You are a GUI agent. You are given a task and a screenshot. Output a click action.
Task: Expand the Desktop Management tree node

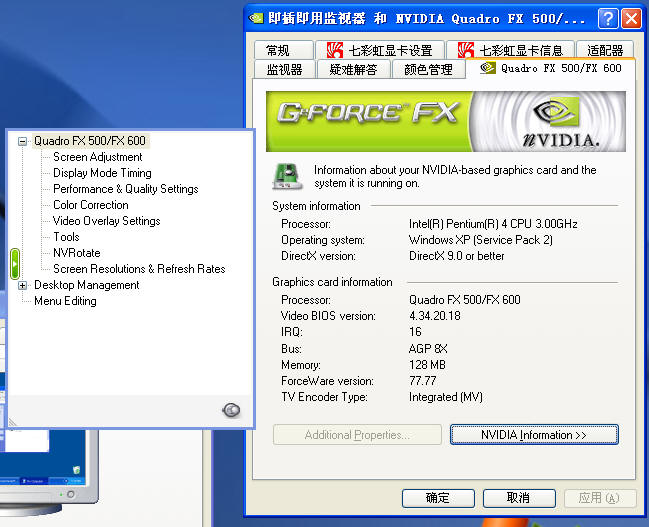pos(22,286)
